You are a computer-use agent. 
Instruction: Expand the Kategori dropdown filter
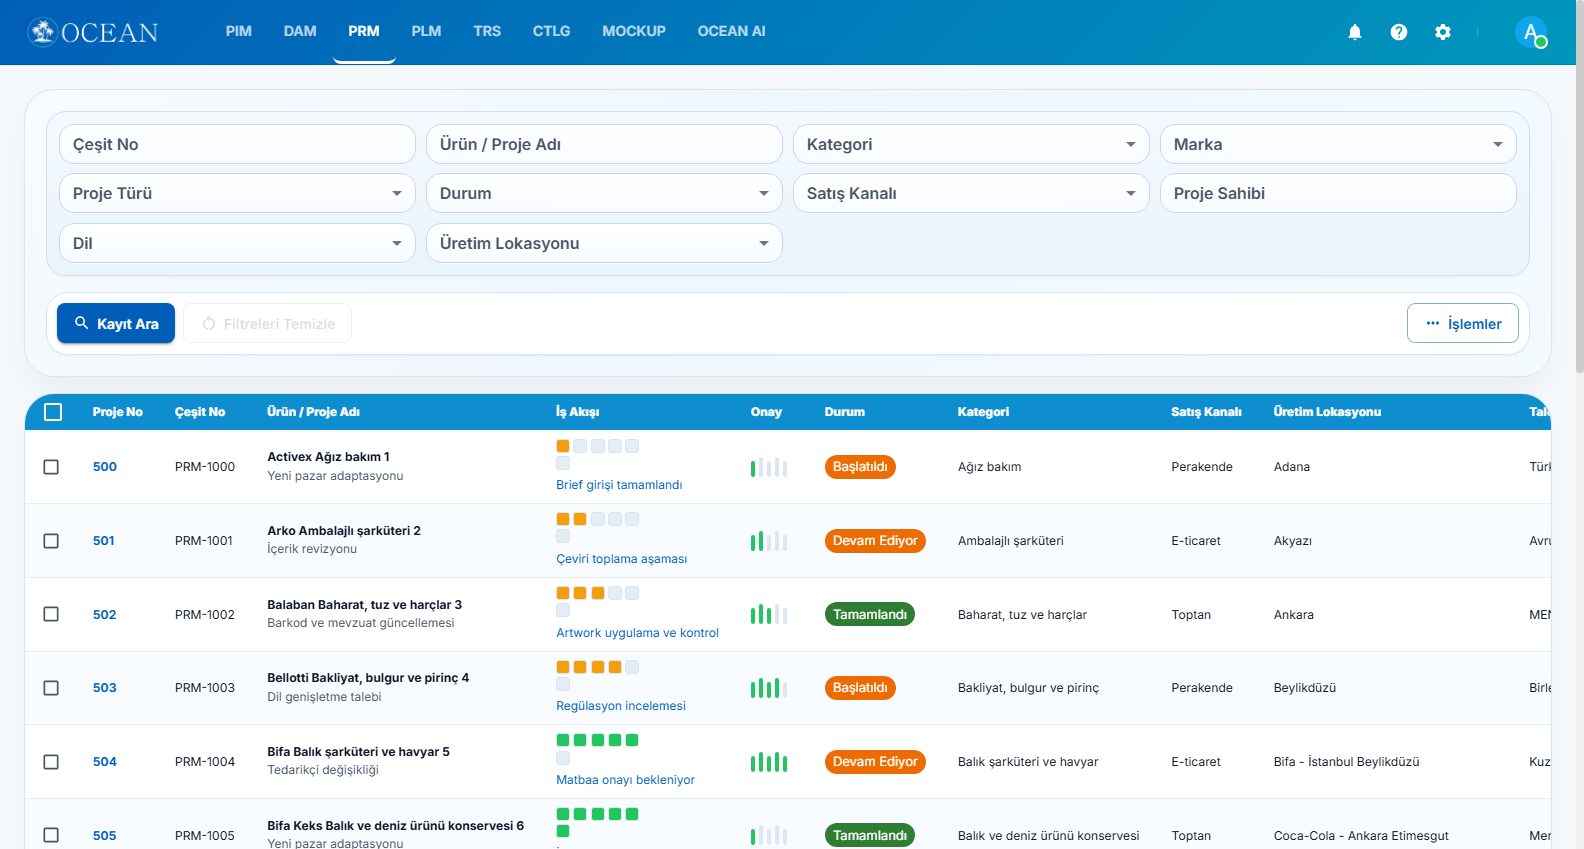click(x=971, y=144)
